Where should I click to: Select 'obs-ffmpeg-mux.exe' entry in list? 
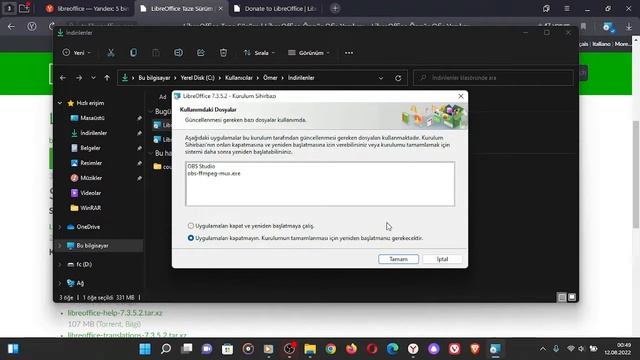(x=214, y=173)
